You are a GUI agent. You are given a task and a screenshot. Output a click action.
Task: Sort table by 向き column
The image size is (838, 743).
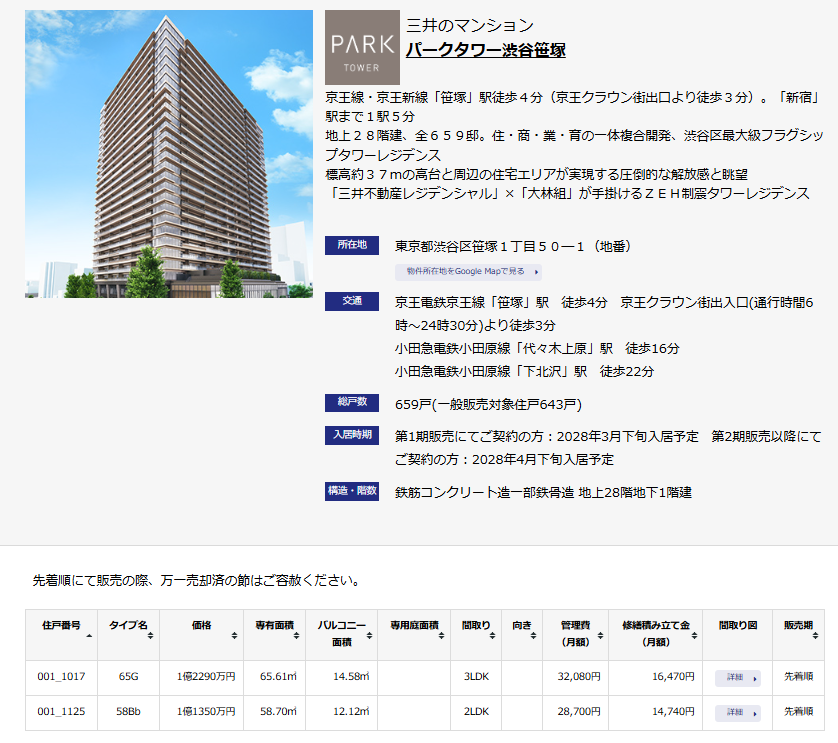tap(522, 634)
